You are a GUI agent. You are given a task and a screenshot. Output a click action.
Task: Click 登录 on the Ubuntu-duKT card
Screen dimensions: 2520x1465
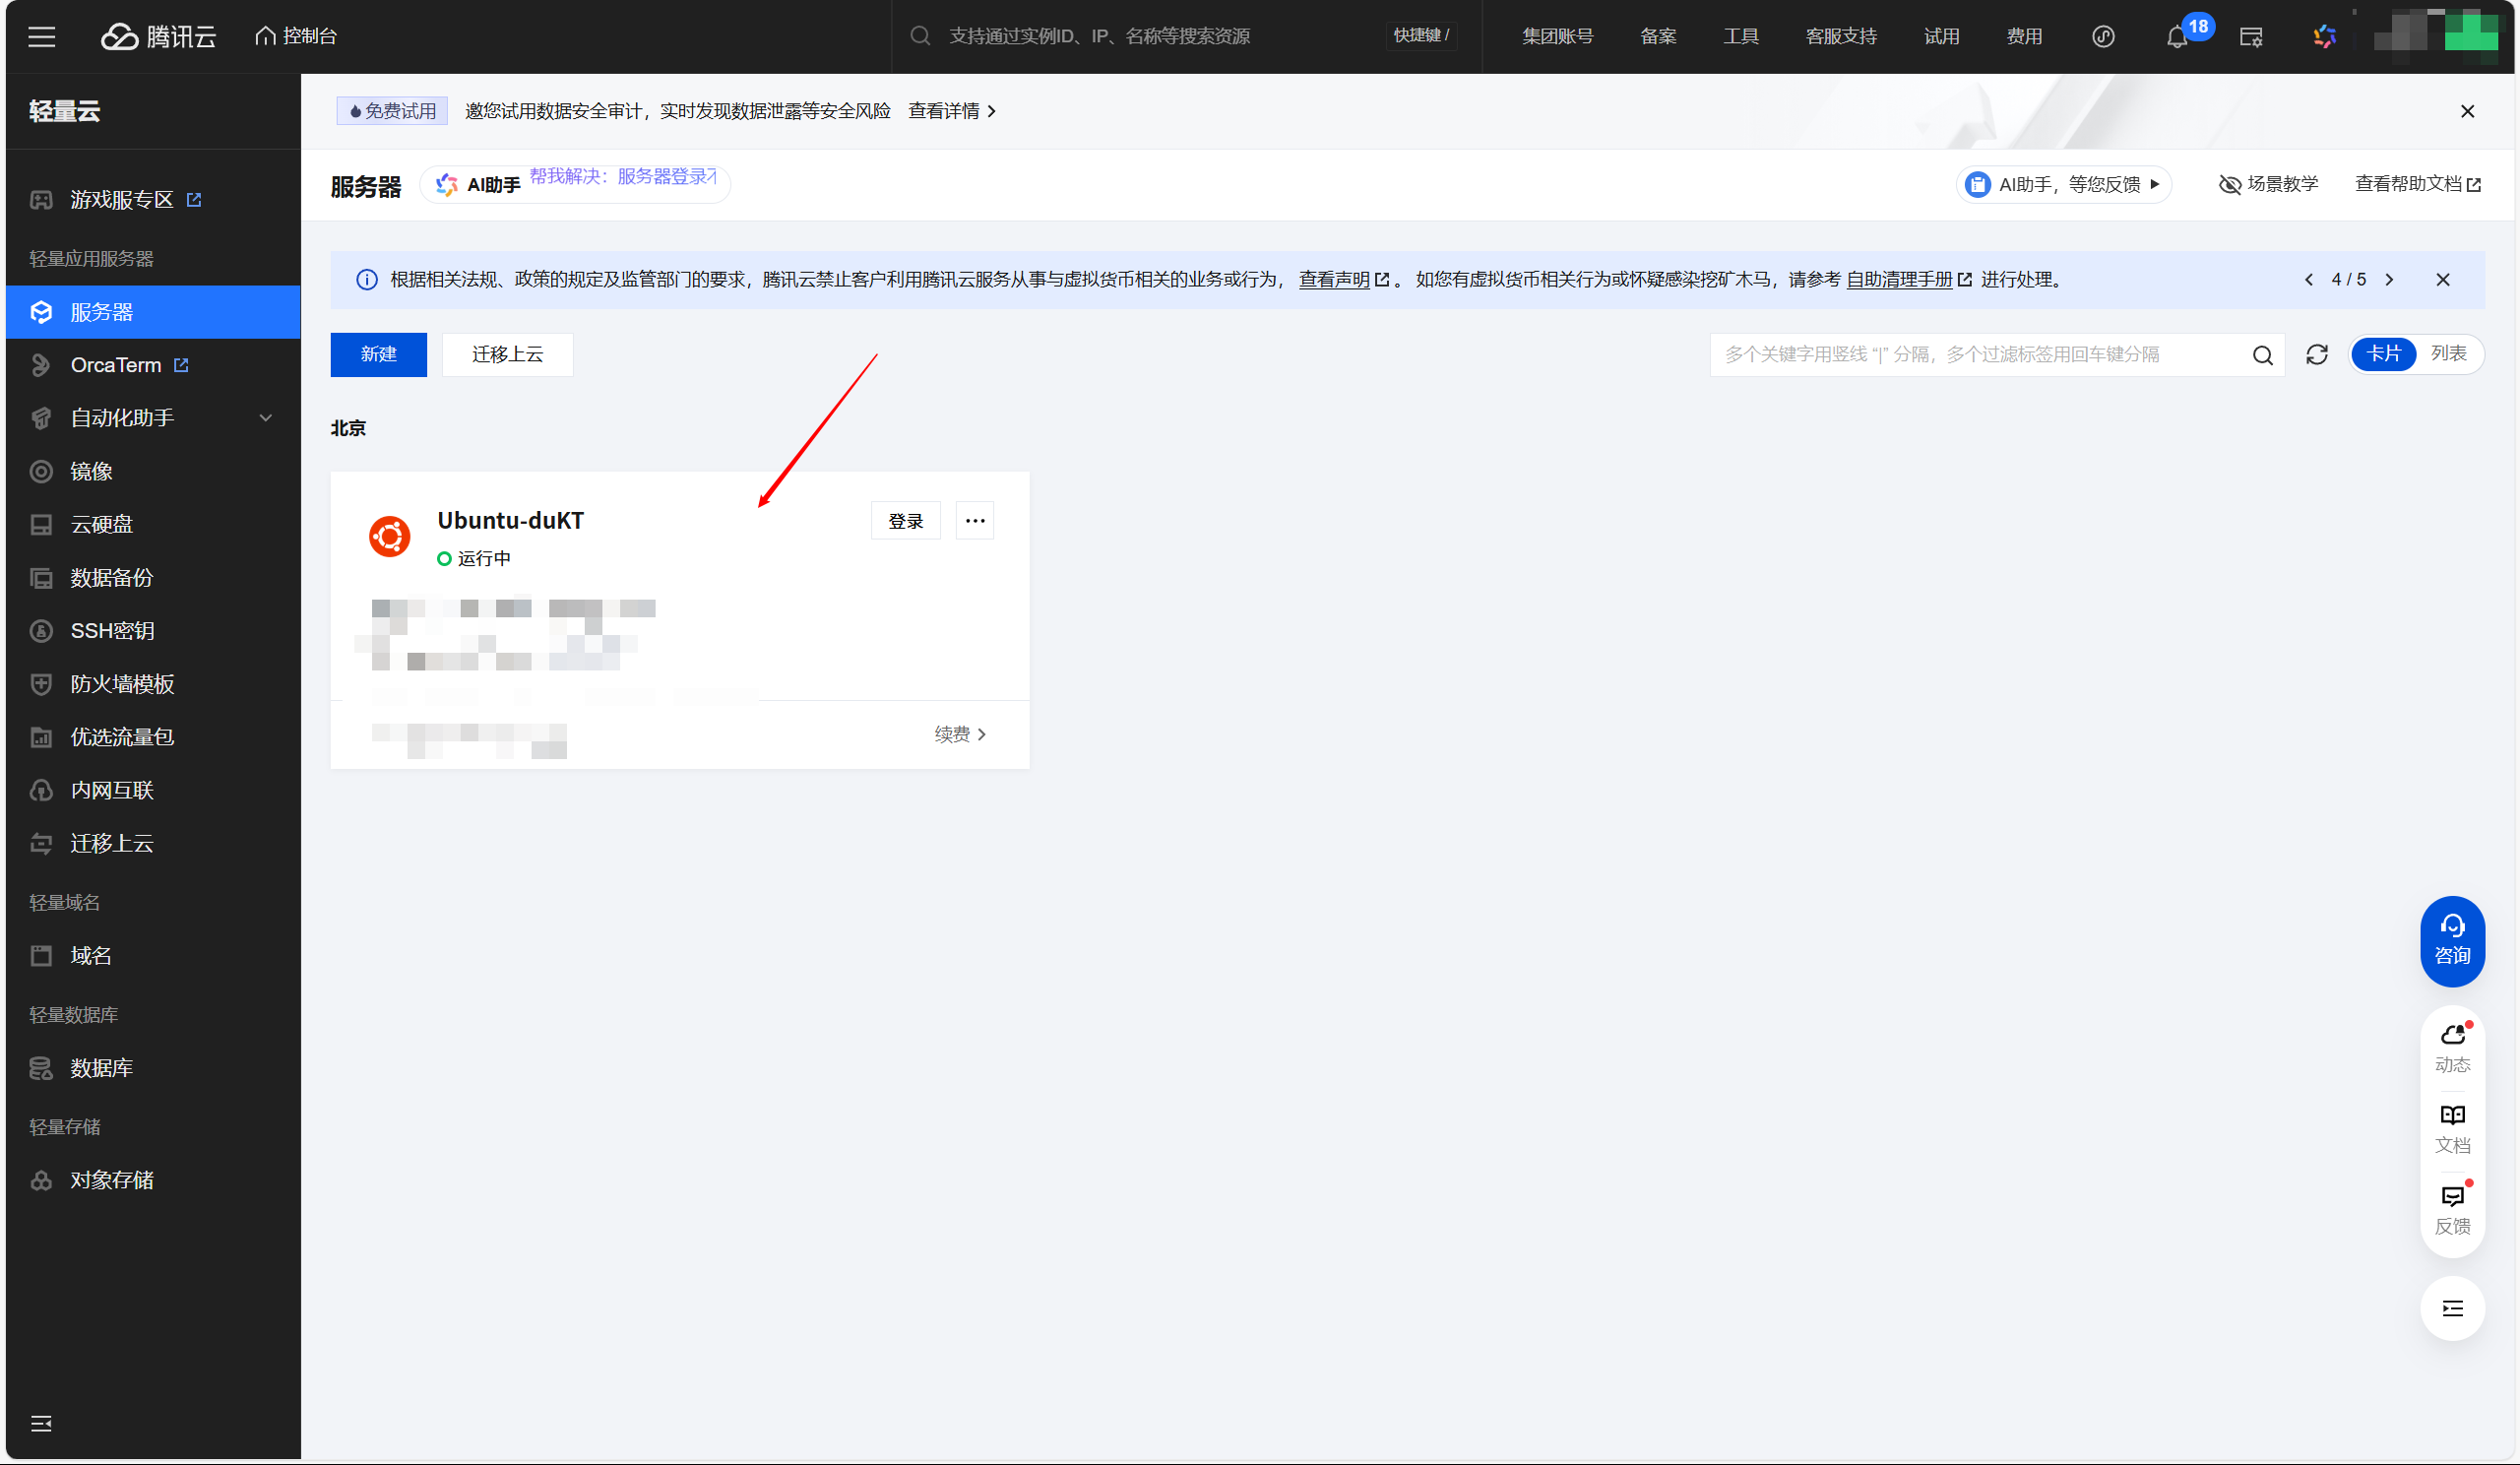905,521
